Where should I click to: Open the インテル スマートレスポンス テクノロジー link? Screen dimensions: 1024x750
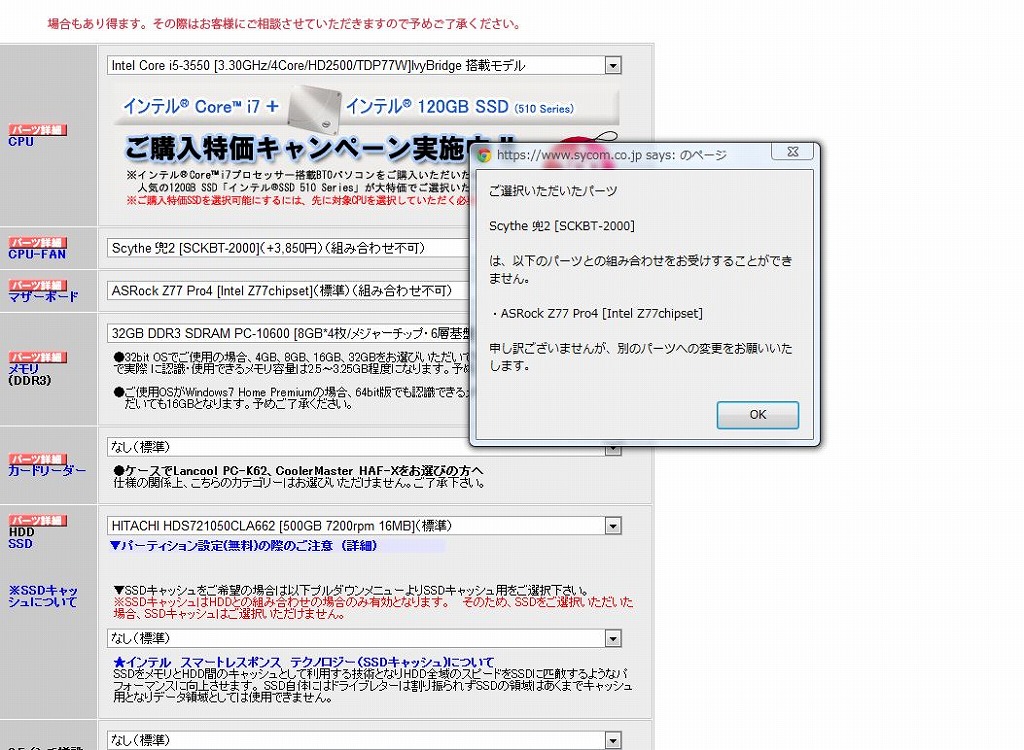[304, 662]
